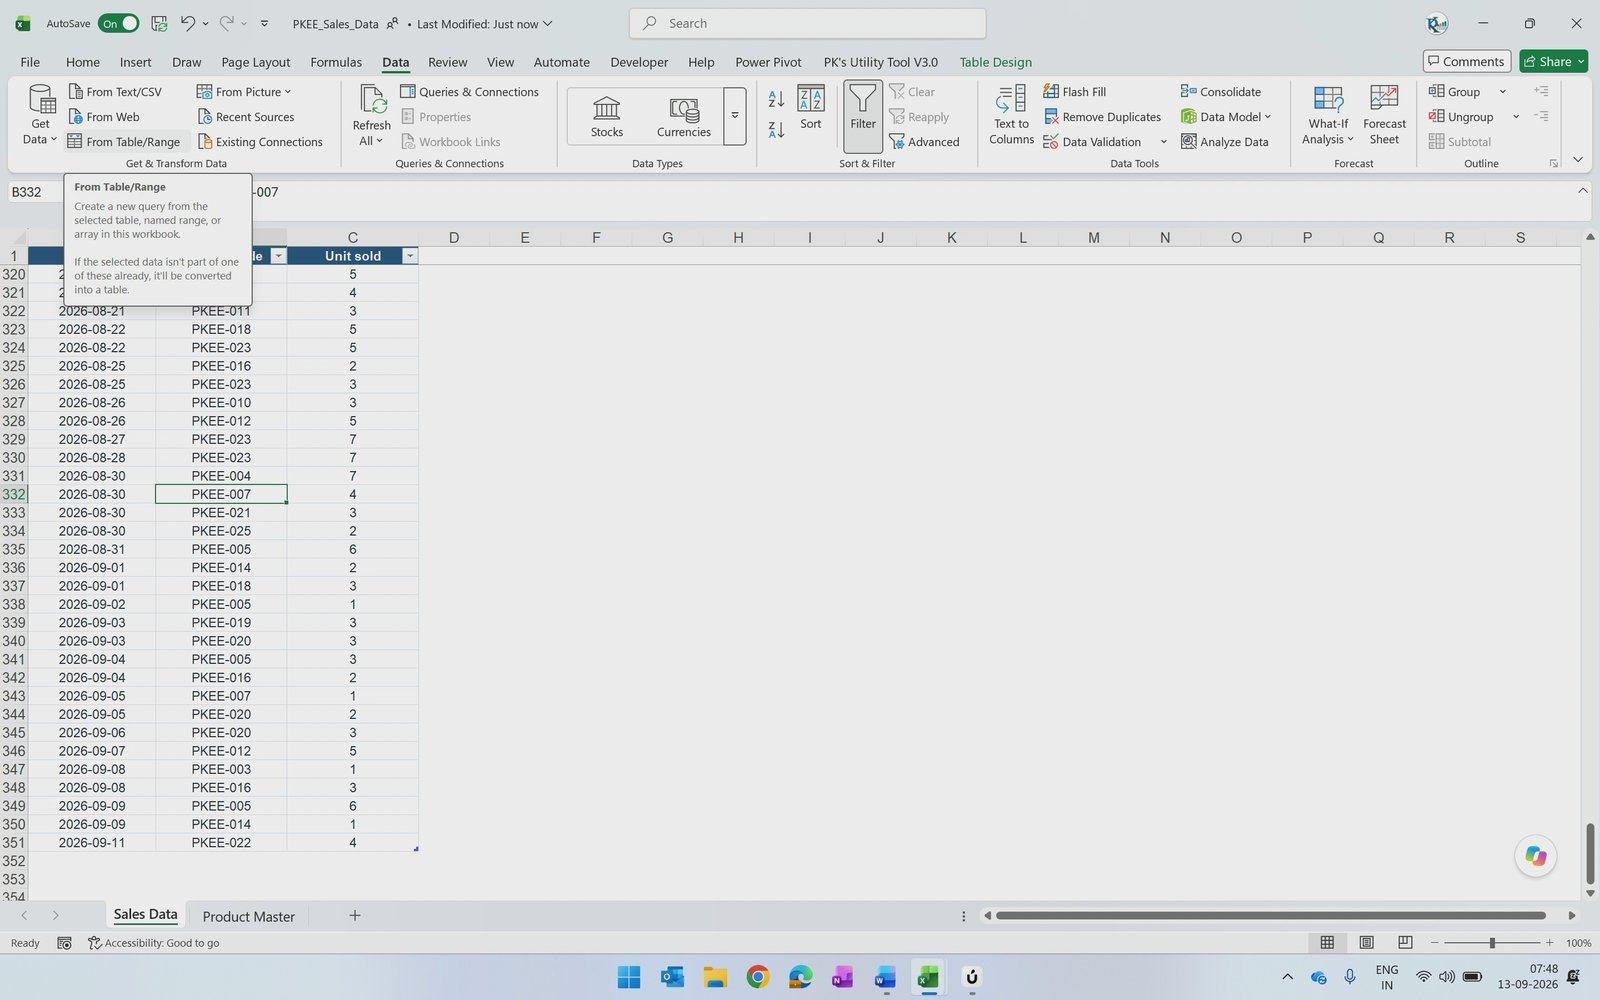The height and width of the screenshot is (1000, 1600).
Task: Open Unit sold column filter dropdown
Action: (x=409, y=256)
